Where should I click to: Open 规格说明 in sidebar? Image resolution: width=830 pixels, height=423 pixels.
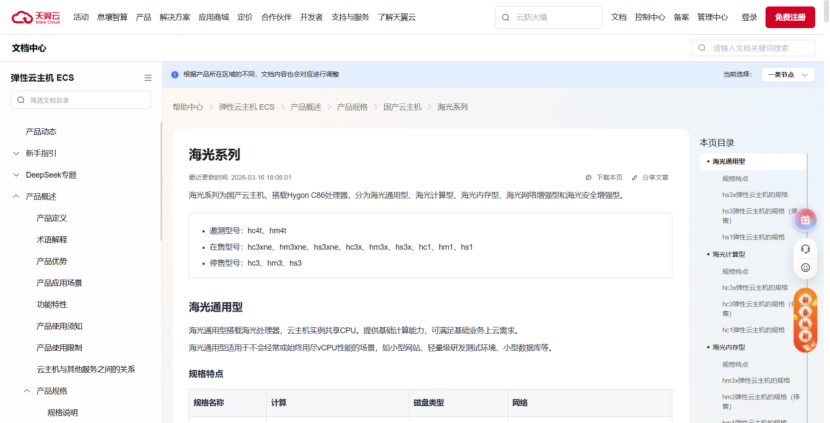(62, 413)
